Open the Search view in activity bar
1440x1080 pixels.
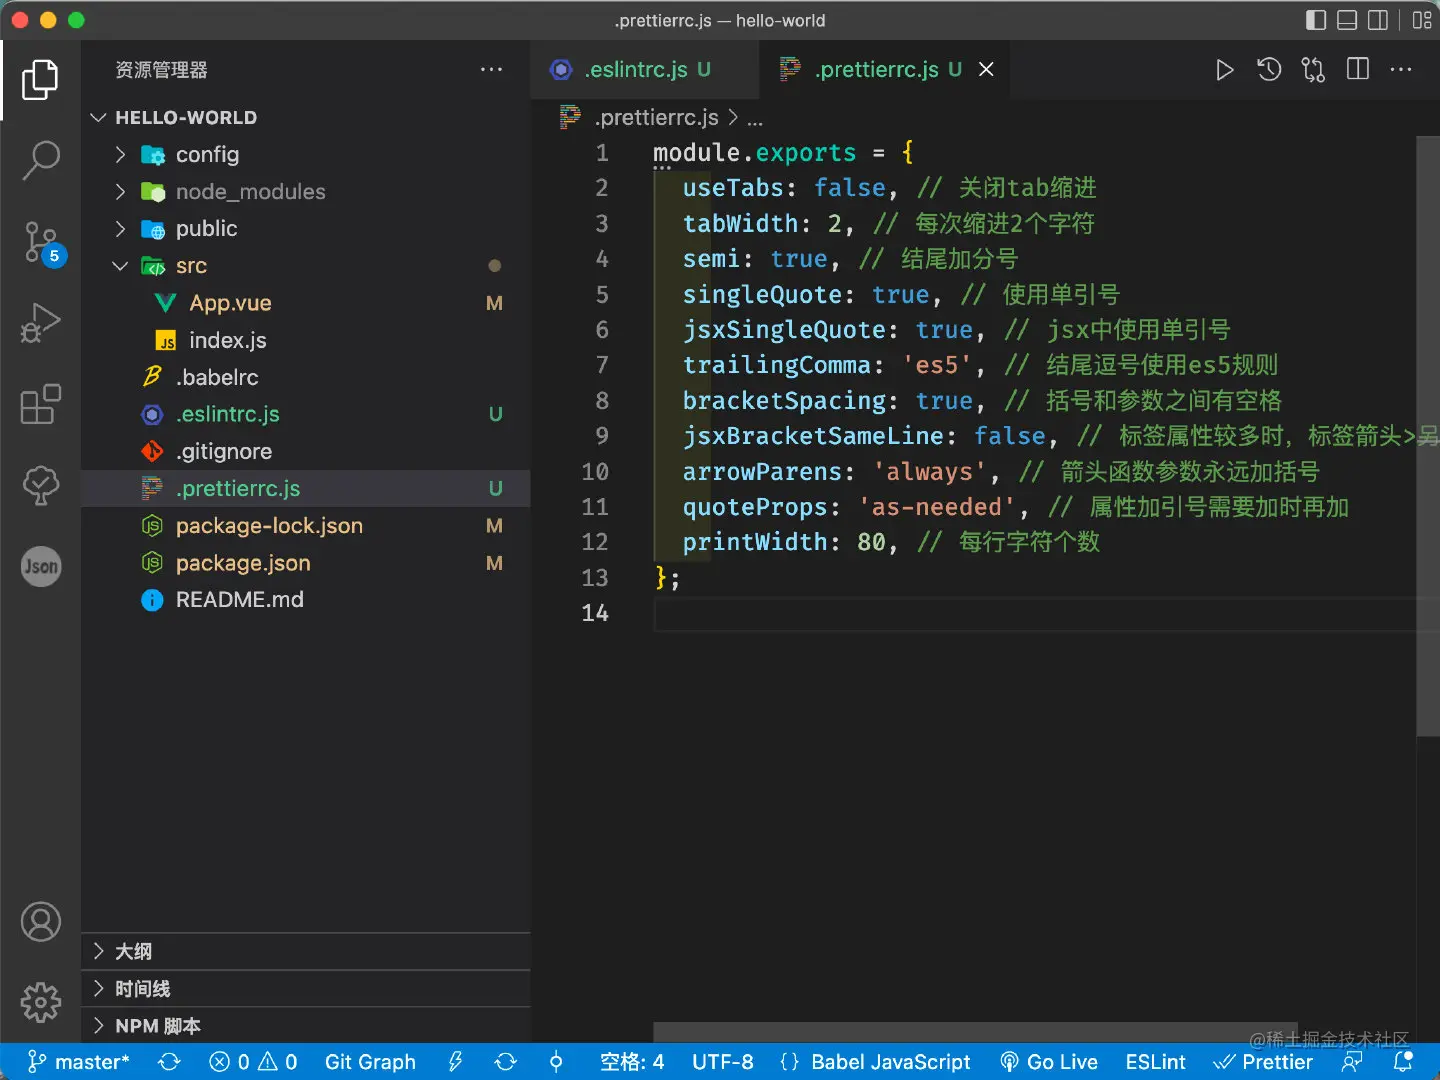tap(40, 161)
